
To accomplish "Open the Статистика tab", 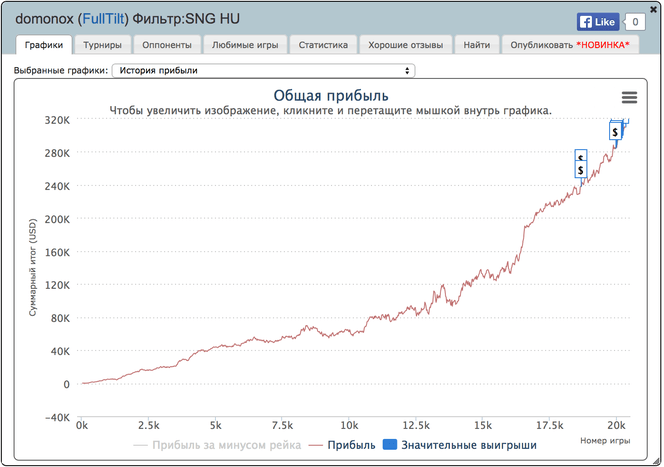I will 323,45.
